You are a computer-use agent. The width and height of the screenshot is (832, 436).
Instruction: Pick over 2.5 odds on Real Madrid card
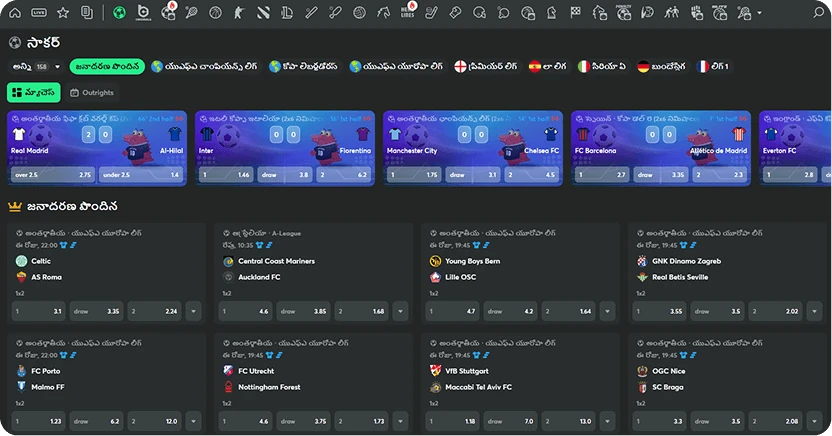pyautogui.click(x=52, y=174)
